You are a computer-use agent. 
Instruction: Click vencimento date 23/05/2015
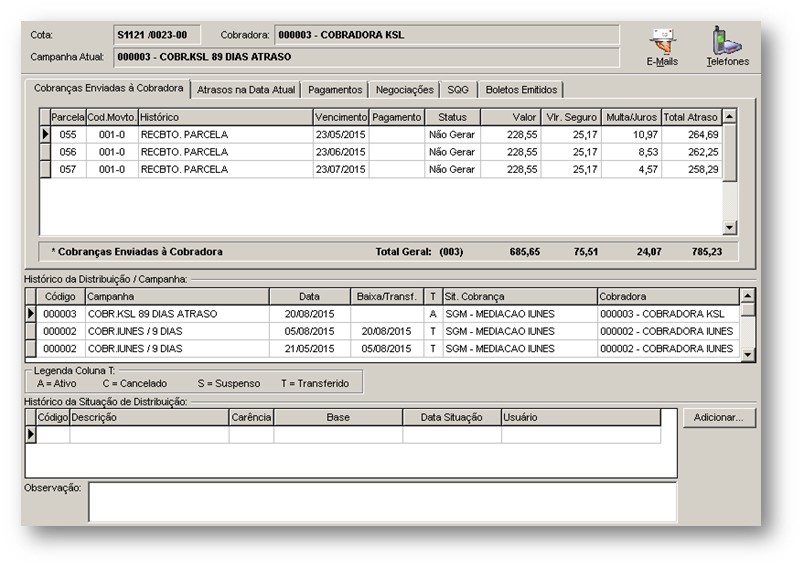tap(341, 134)
